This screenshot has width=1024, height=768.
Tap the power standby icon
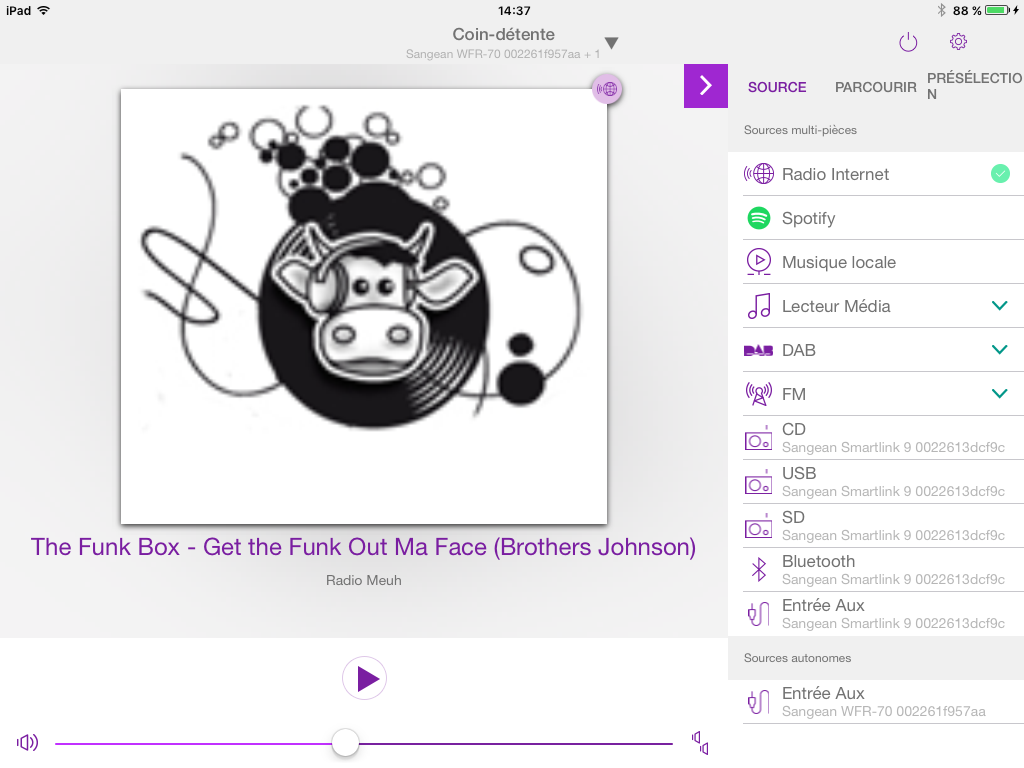point(908,42)
